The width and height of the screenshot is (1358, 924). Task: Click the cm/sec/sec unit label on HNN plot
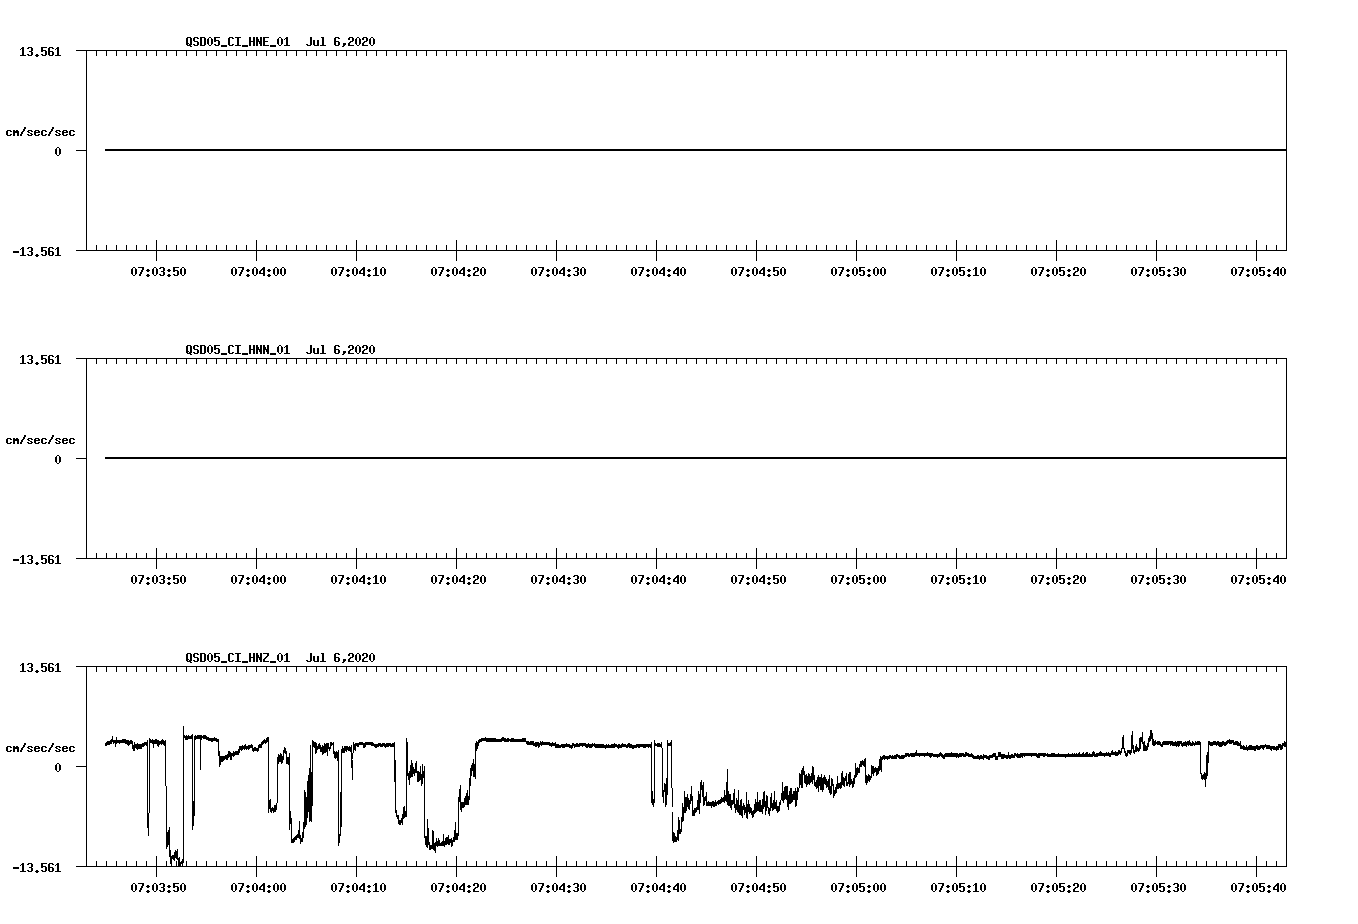[40, 440]
